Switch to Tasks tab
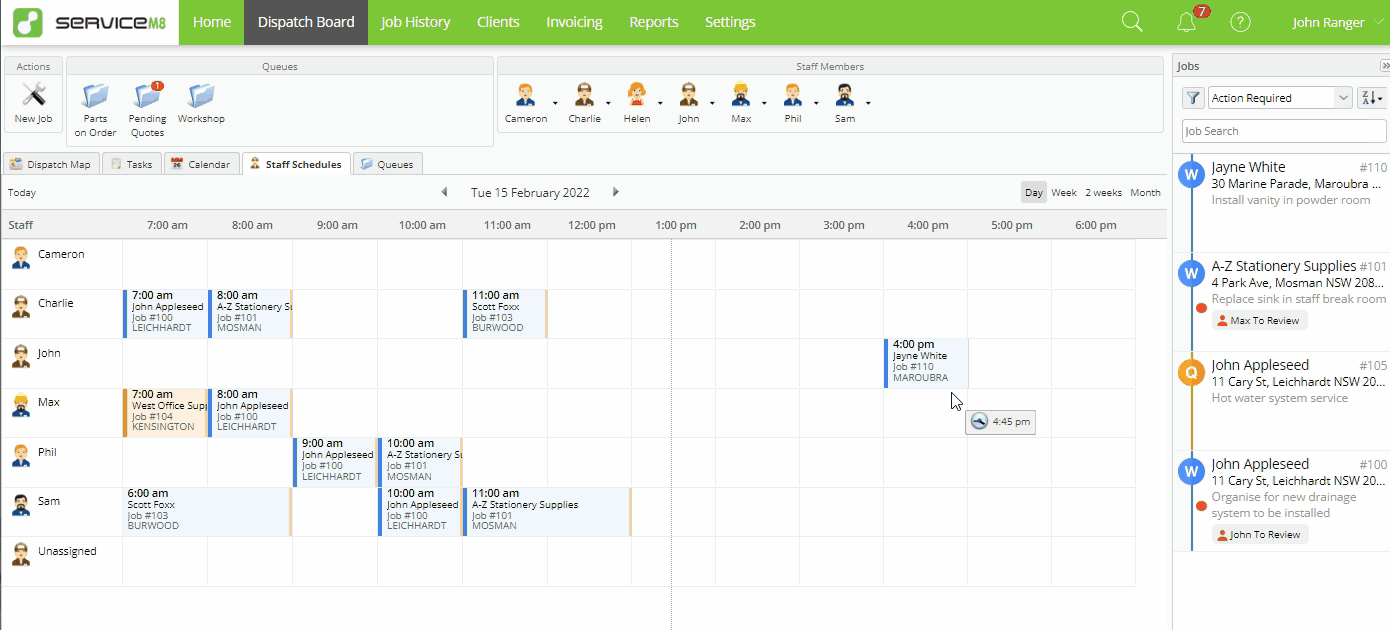The width and height of the screenshot is (1390, 630). [131, 164]
